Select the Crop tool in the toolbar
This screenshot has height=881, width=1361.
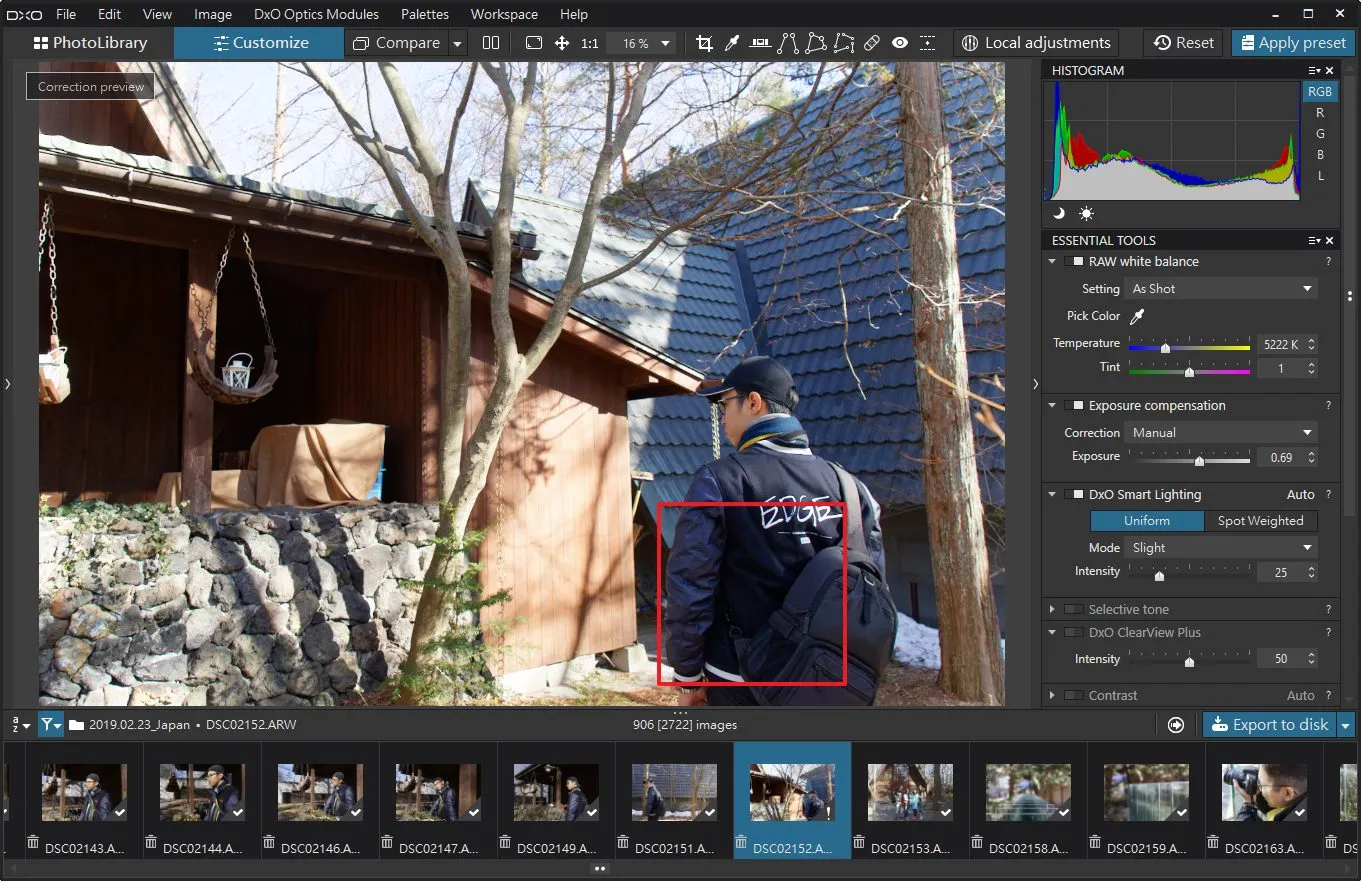click(705, 43)
